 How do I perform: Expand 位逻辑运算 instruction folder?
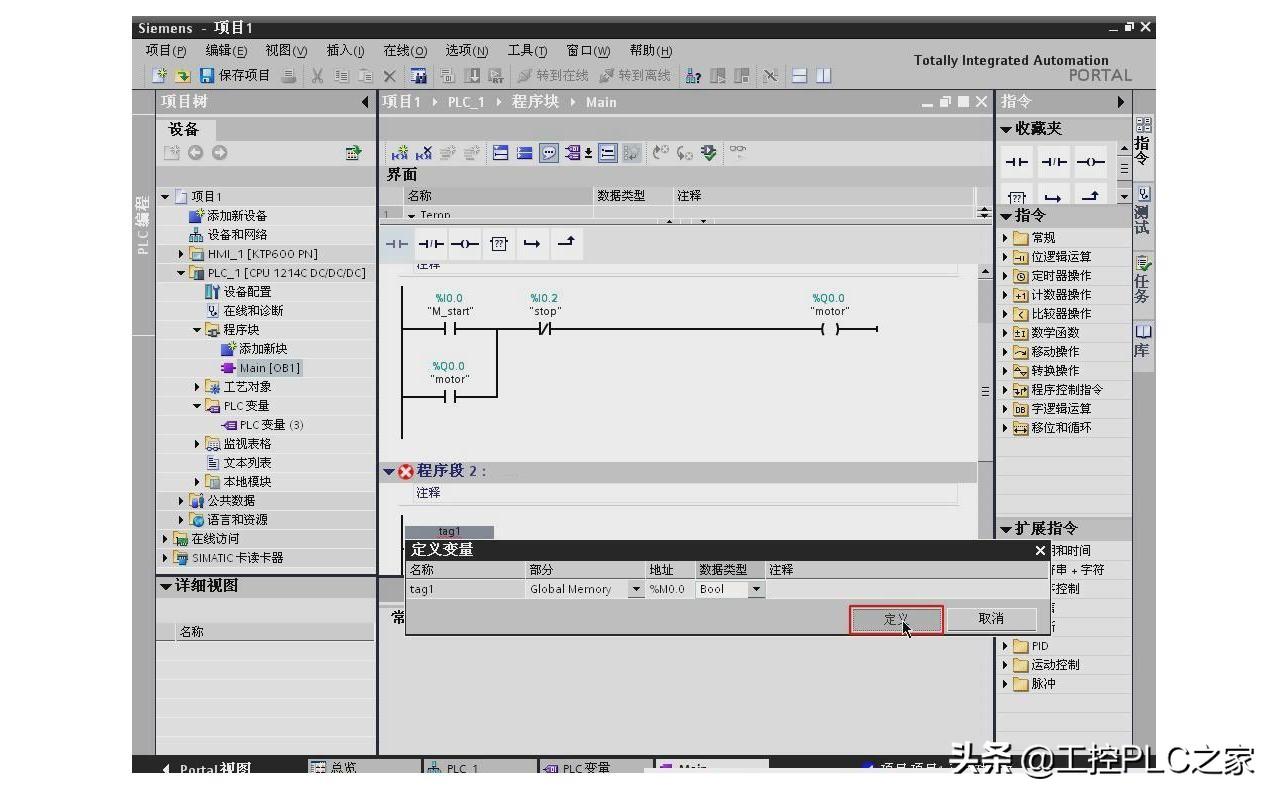click(x=1006, y=257)
